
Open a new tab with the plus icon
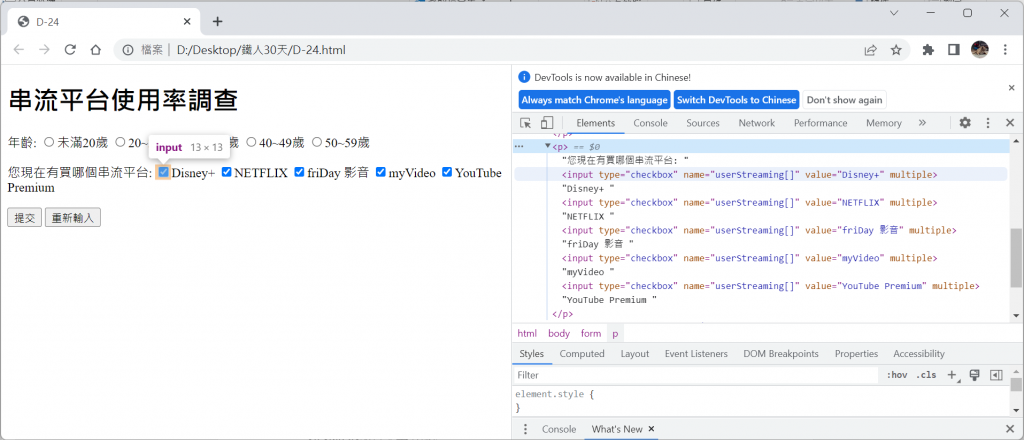point(217,22)
